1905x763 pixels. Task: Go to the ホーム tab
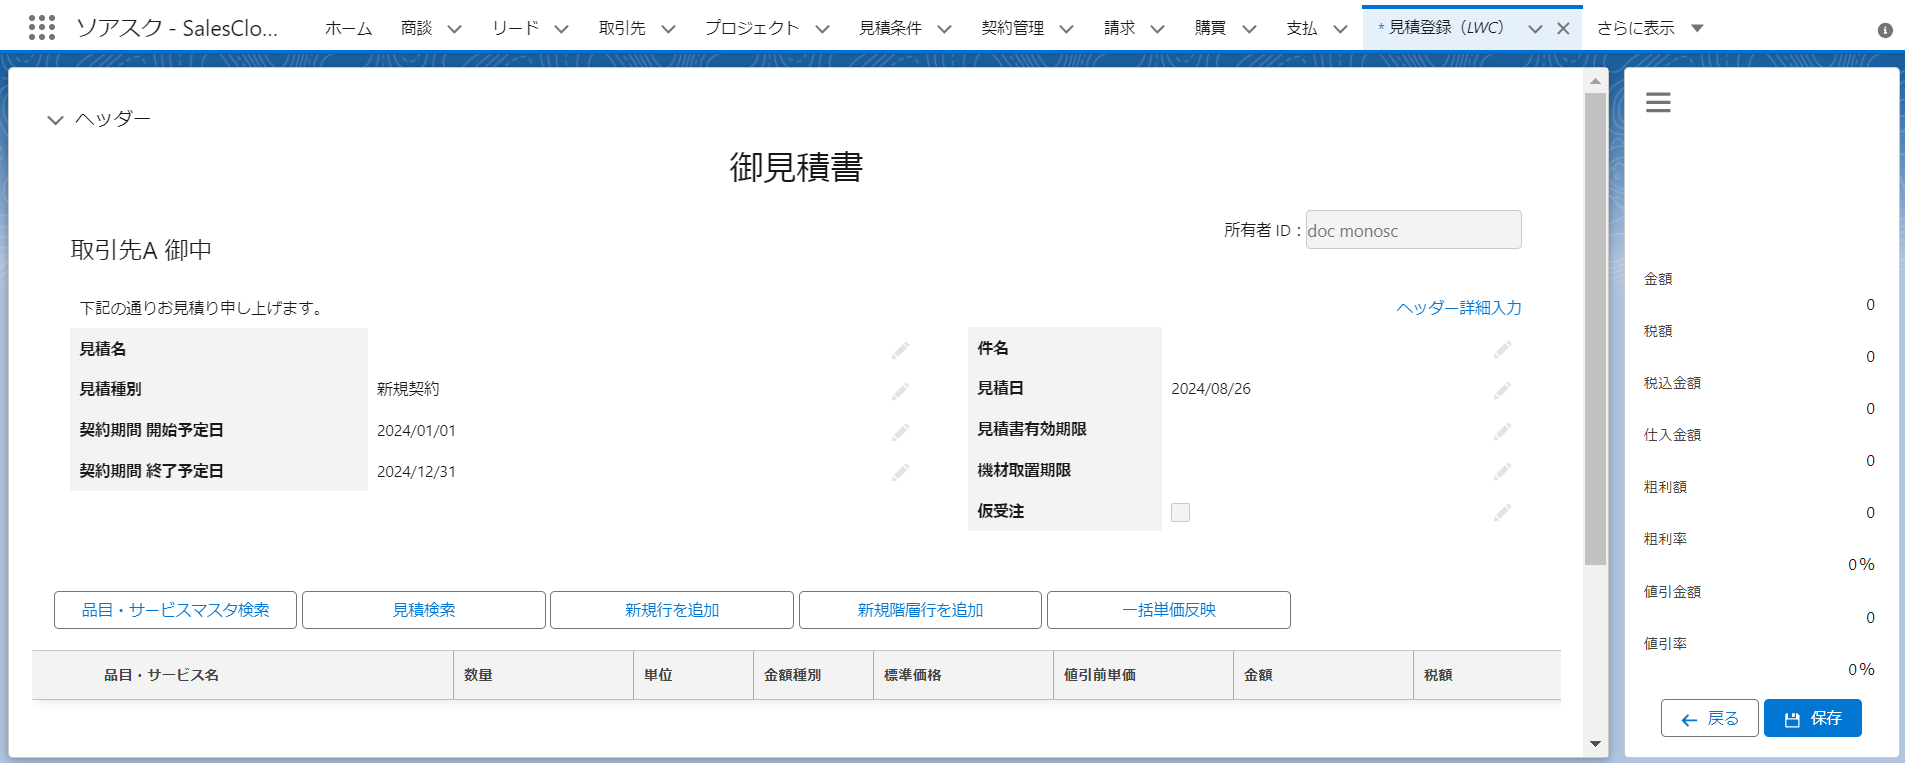348,28
